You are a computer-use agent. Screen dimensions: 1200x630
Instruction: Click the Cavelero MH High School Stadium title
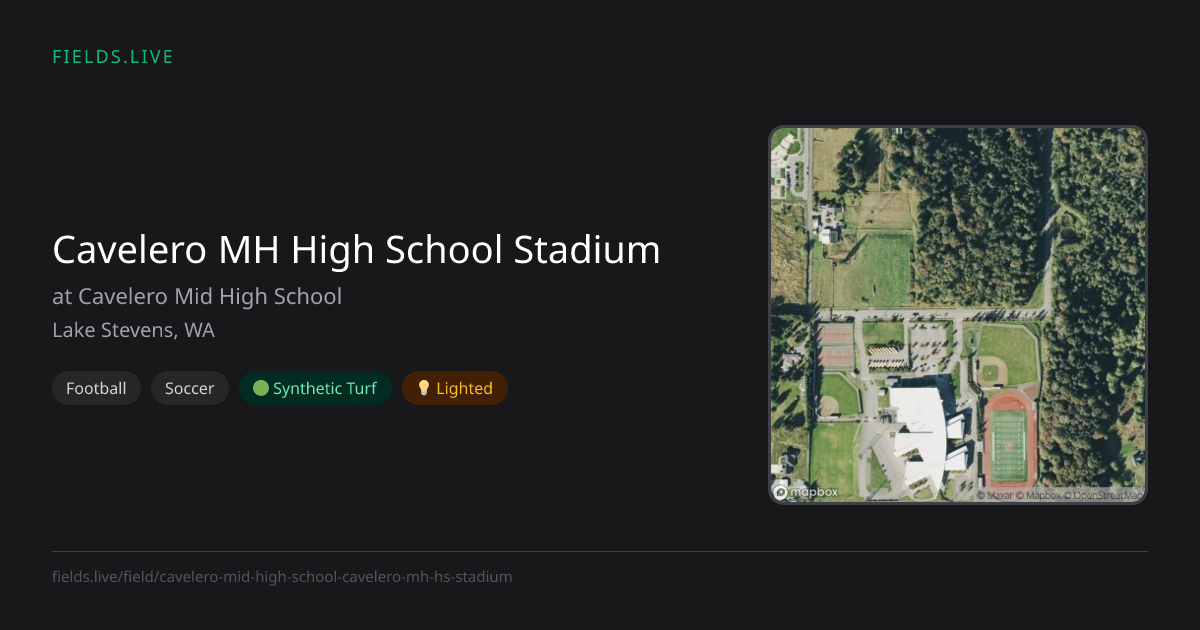[x=356, y=250]
